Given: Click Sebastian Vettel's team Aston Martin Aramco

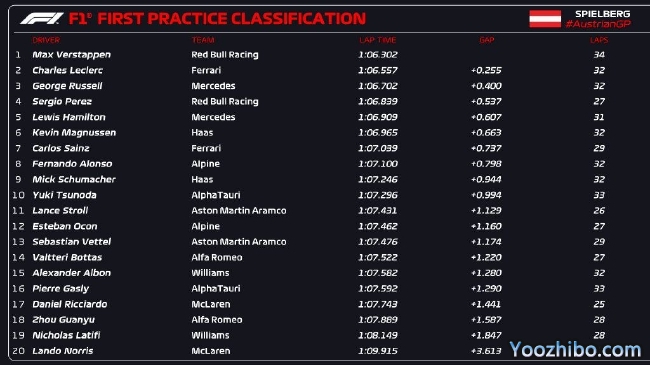Looking at the screenshot, I should (239, 242).
